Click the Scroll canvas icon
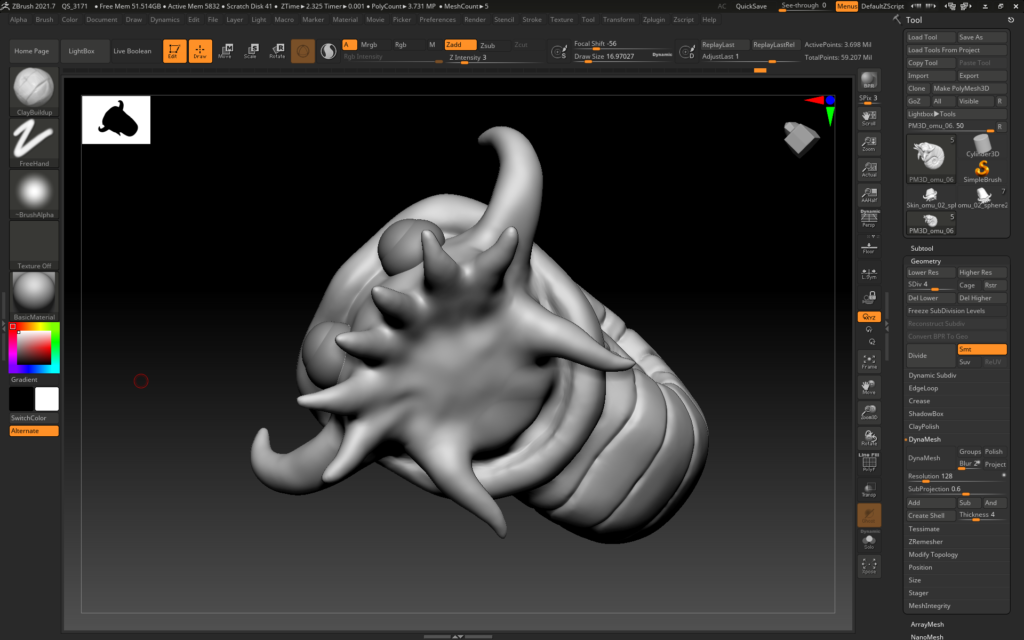This screenshot has width=1024, height=640. pos(869,118)
